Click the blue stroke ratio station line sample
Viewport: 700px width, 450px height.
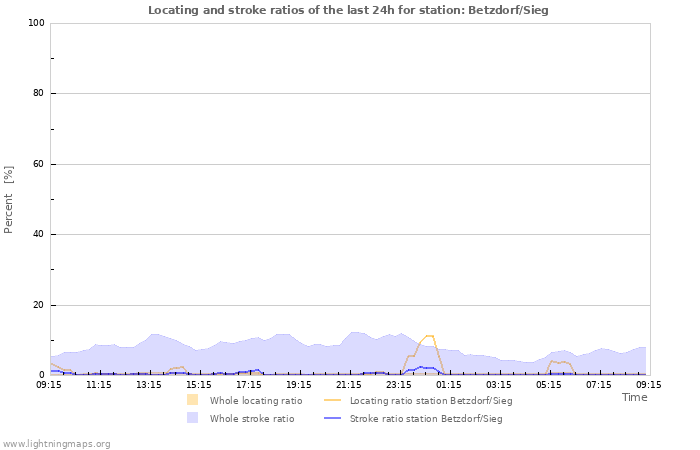tap(332, 418)
